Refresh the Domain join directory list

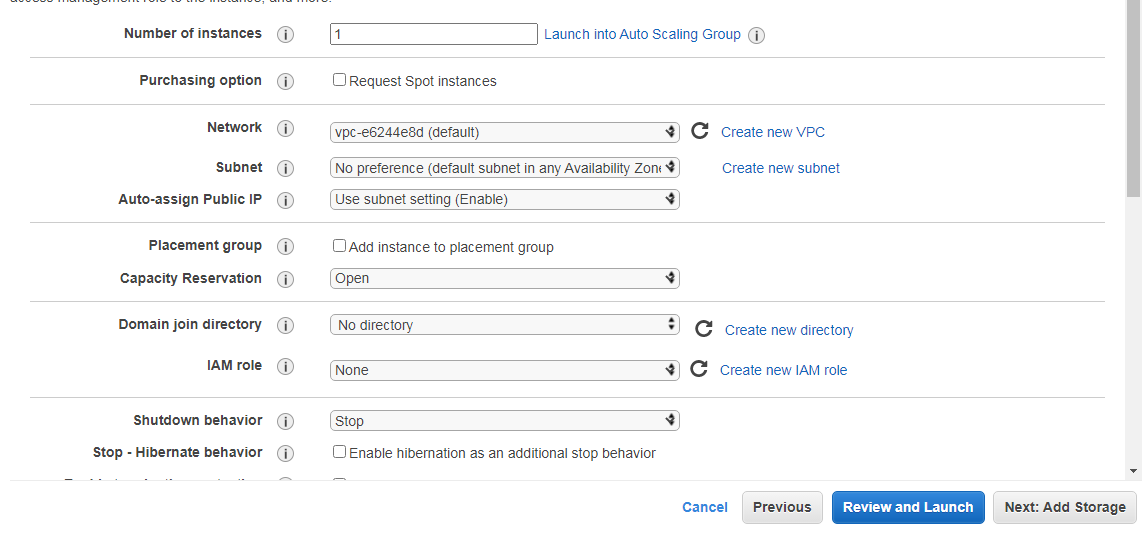click(x=704, y=329)
